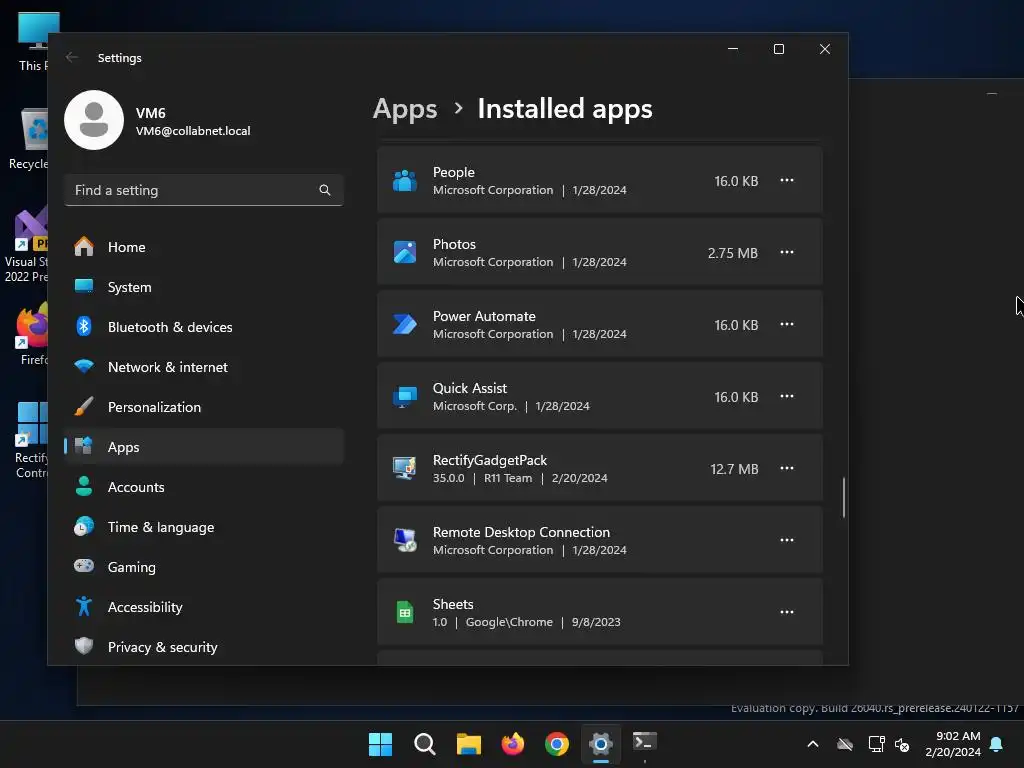
Task: Open the notification bell in tray
Action: (x=997, y=744)
